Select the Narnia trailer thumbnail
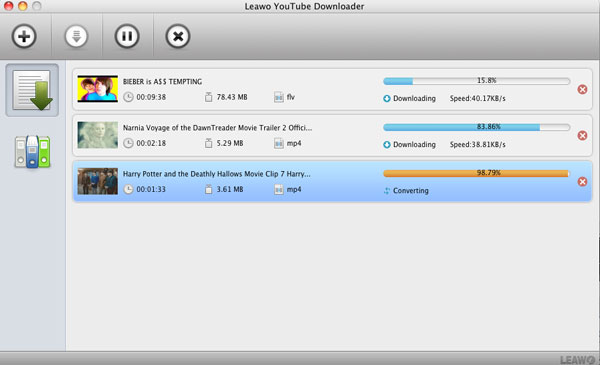Image resolution: width=600 pixels, height=365 pixels. tap(98, 135)
